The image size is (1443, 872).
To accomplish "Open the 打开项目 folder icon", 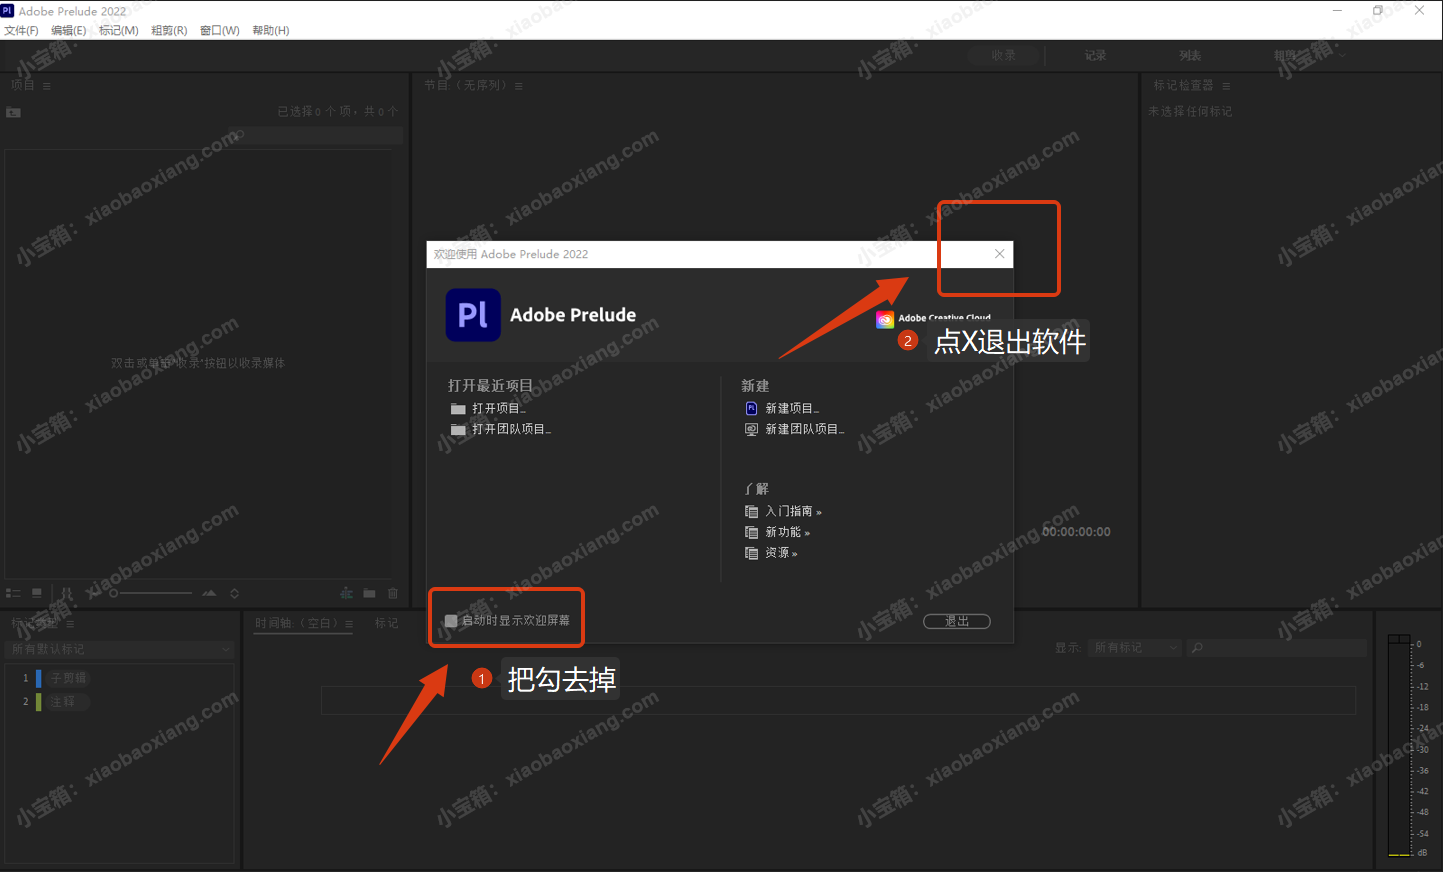I will (458, 409).
